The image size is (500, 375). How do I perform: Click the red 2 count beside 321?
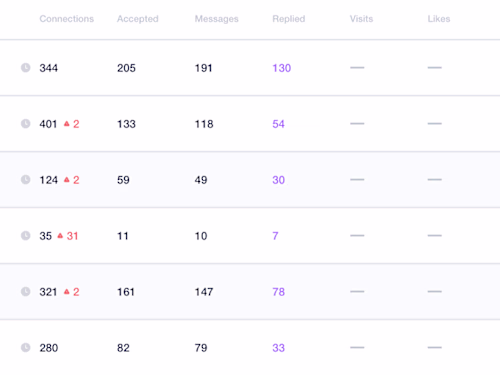point(76,292)
